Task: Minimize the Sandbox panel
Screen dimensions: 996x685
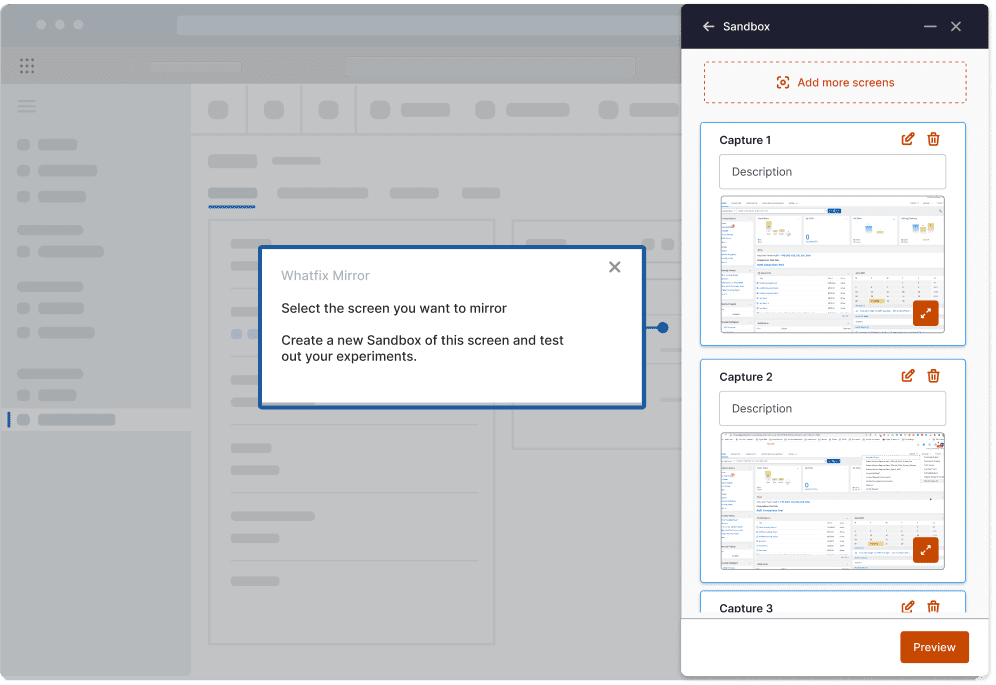Action: (930, 27)
